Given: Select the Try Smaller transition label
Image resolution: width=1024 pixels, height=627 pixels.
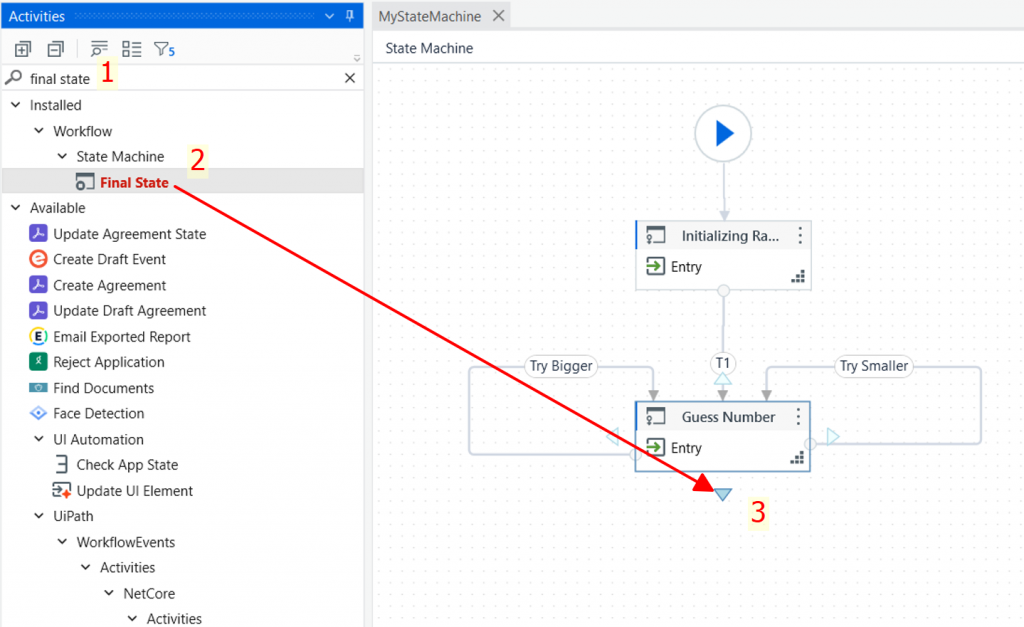Looking at the screenshot, I should 874,366.
